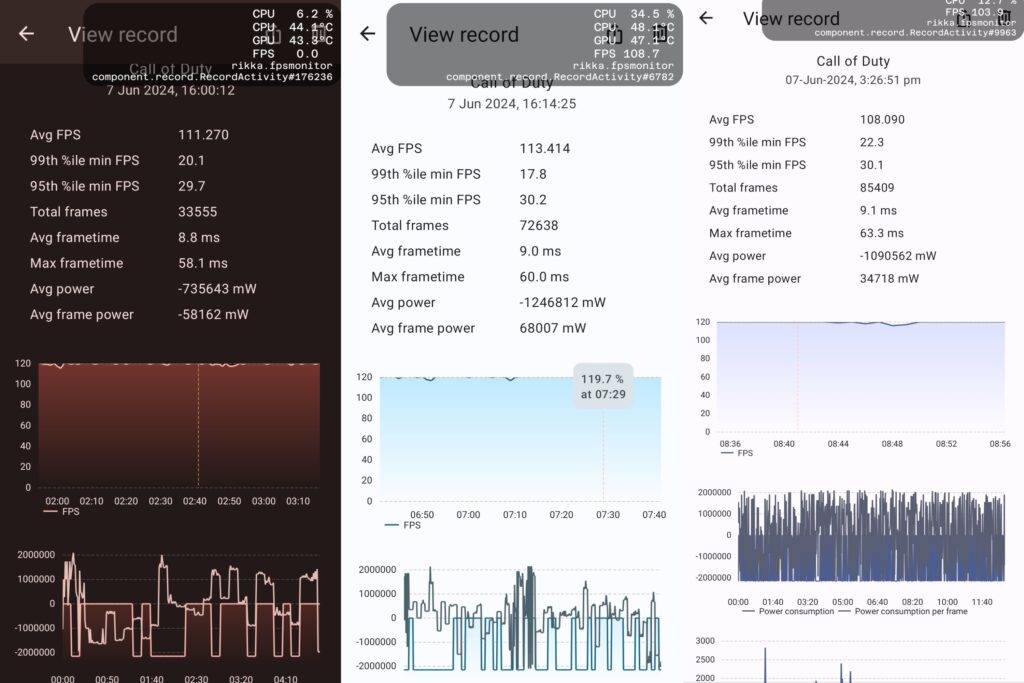Select the Max frametime value 60.0 ms
The width and height of the screenshot is (1024, 683).
pyautogui.click(x=544, y=277)
